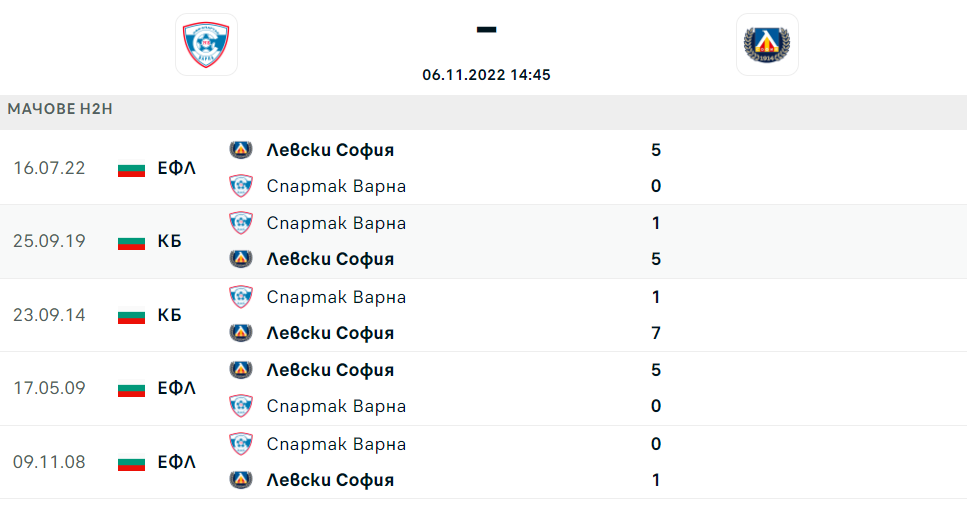Click Levski Sofia logo in 23.09.14 match
This screenshot has width=967, height=519.
(241, 333)
